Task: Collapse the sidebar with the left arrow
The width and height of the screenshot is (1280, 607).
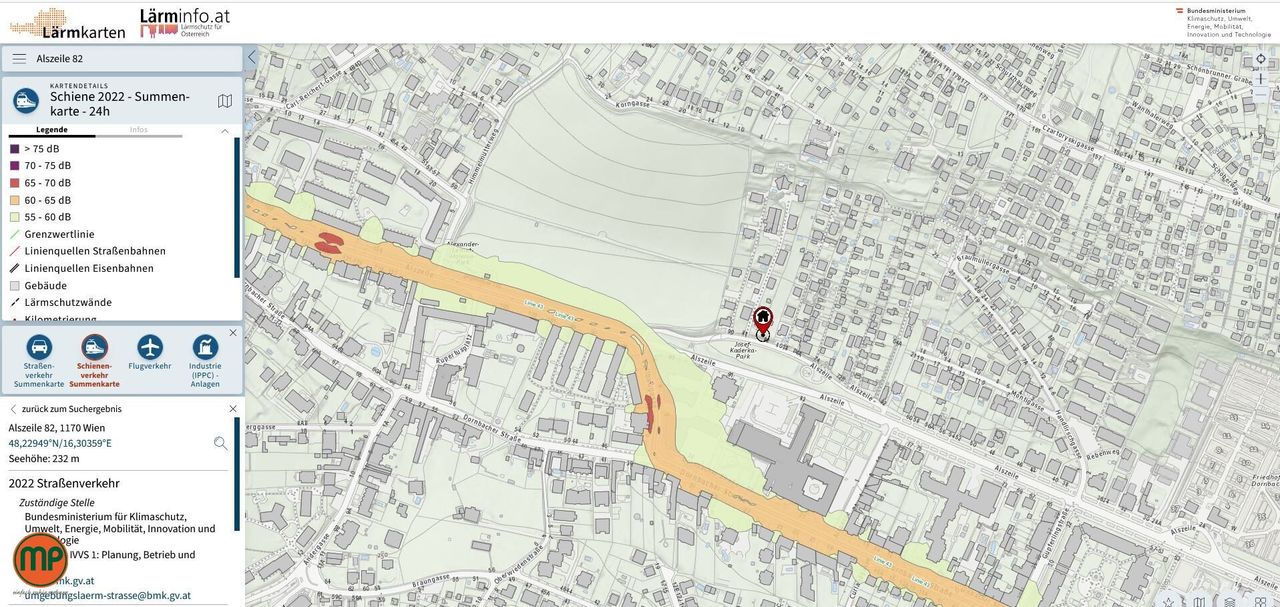Action: pos(251,58)
